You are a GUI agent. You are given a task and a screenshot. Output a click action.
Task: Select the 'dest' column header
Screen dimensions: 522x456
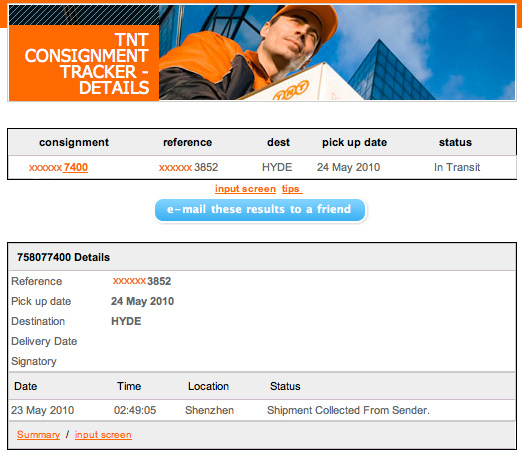[x=278, y=142]
